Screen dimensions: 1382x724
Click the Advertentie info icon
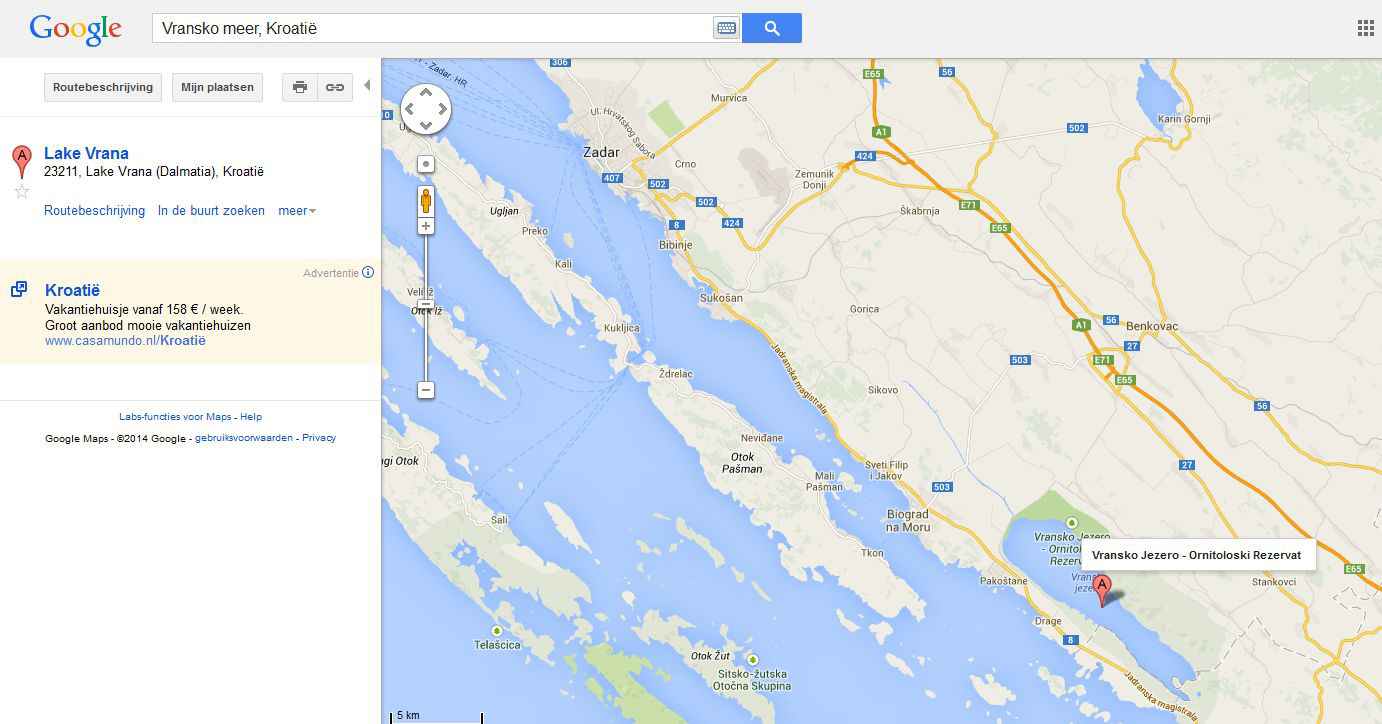tap(368, 272)
